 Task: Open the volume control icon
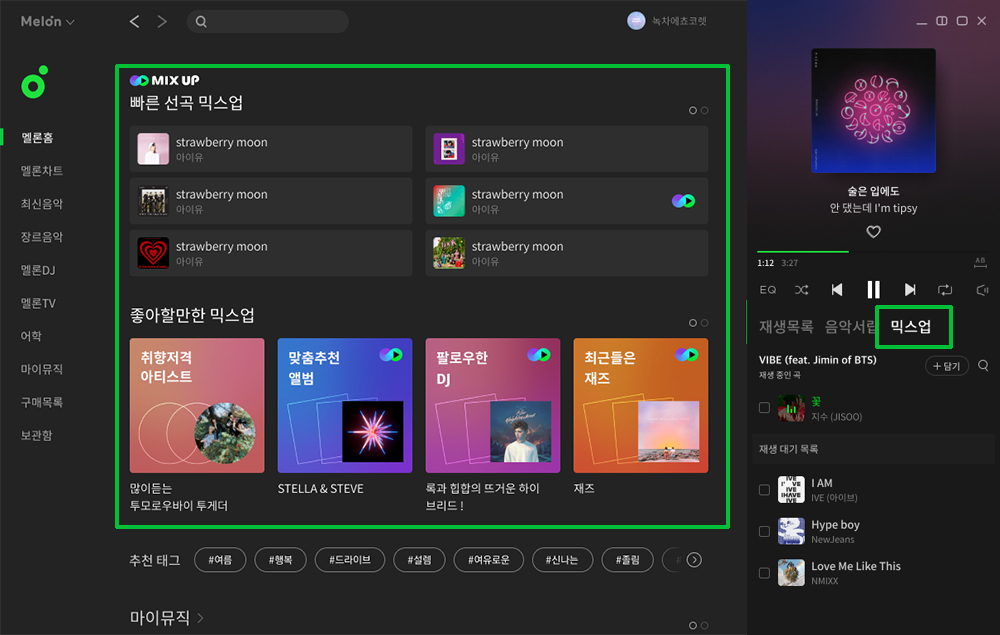pyautogui.click(x=982, y=290)
